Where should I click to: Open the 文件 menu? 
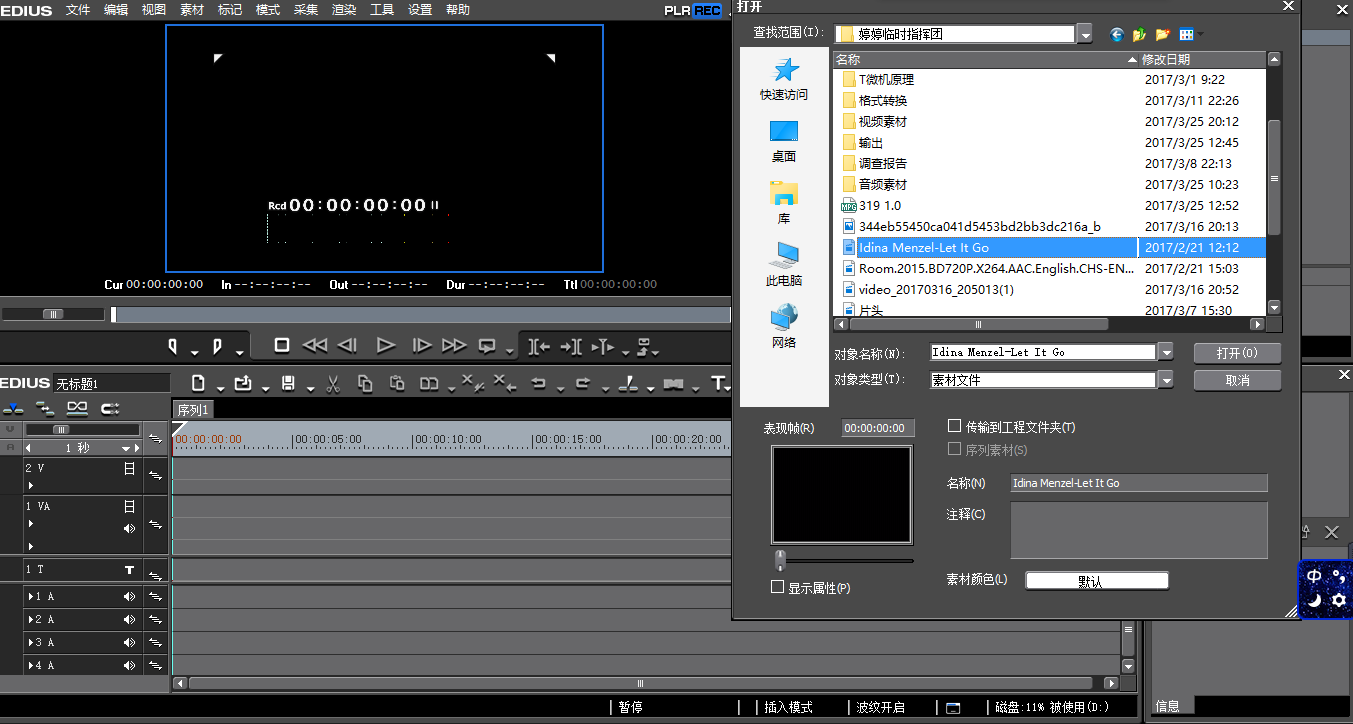coord(78,9)
